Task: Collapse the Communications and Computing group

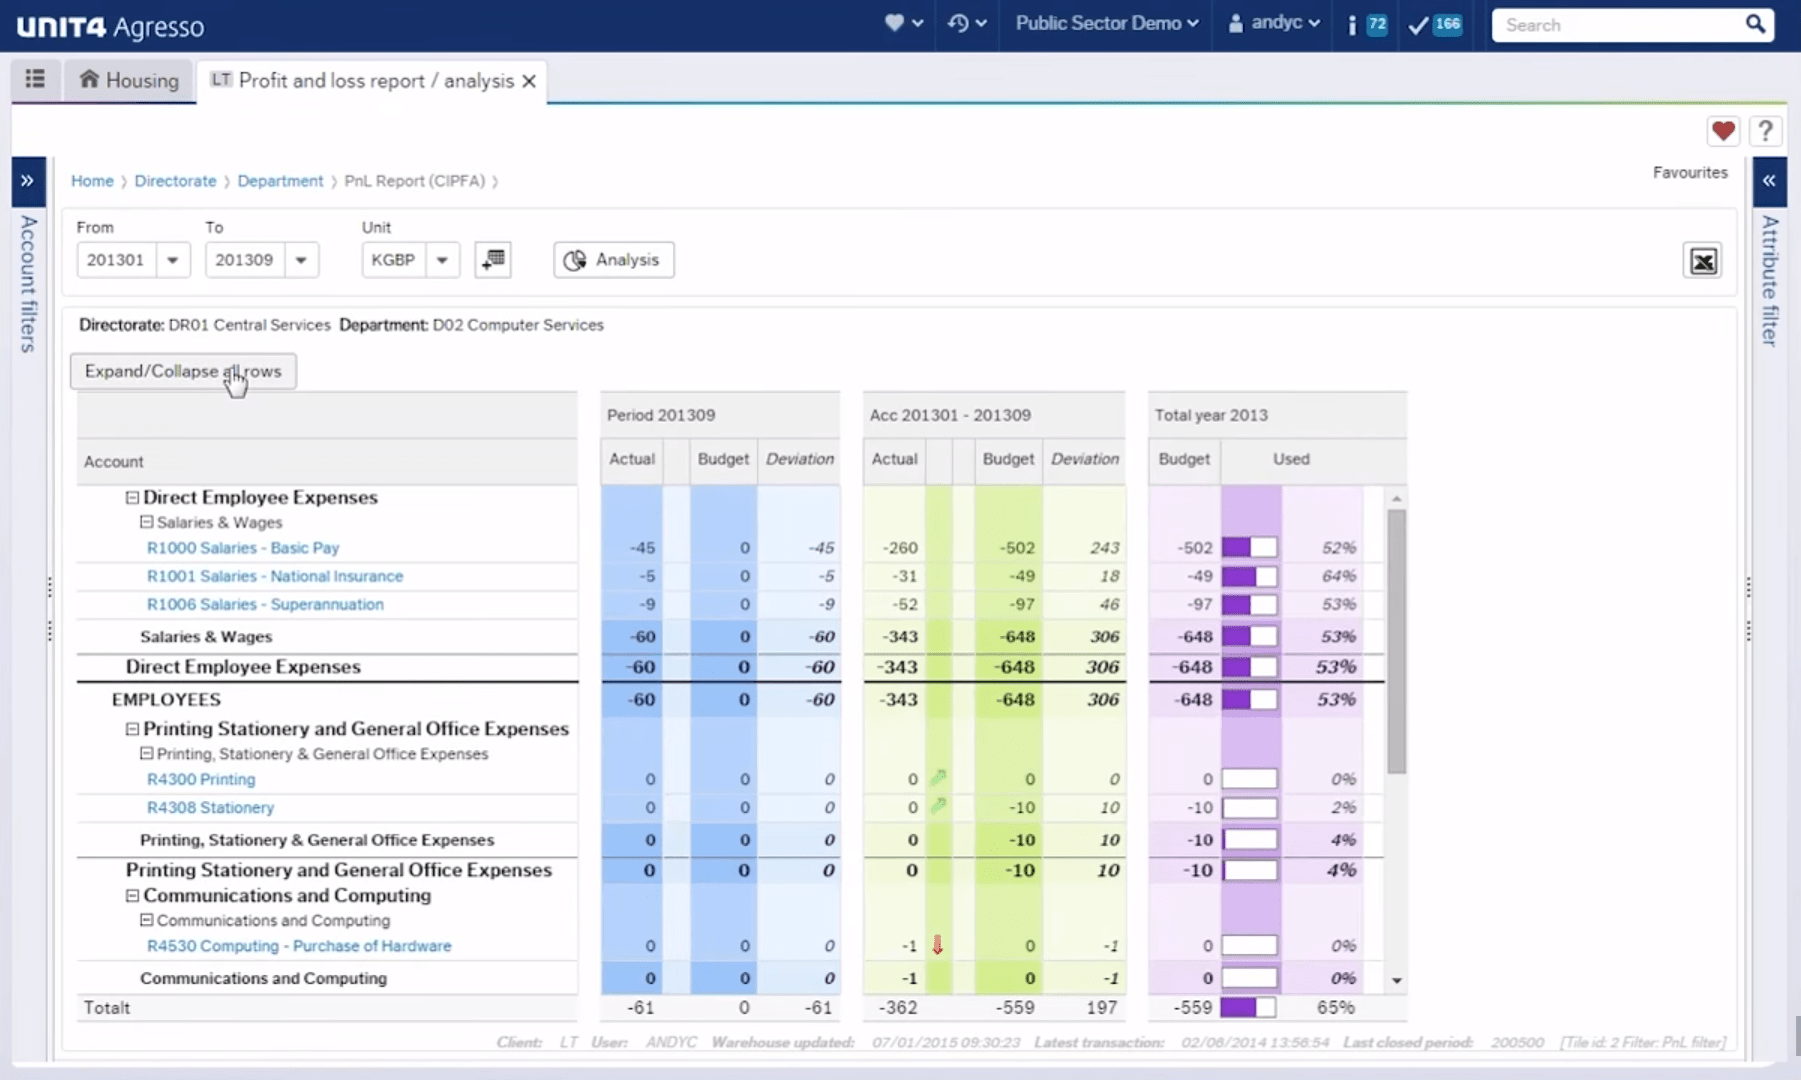Action: [x=132, y=896]
